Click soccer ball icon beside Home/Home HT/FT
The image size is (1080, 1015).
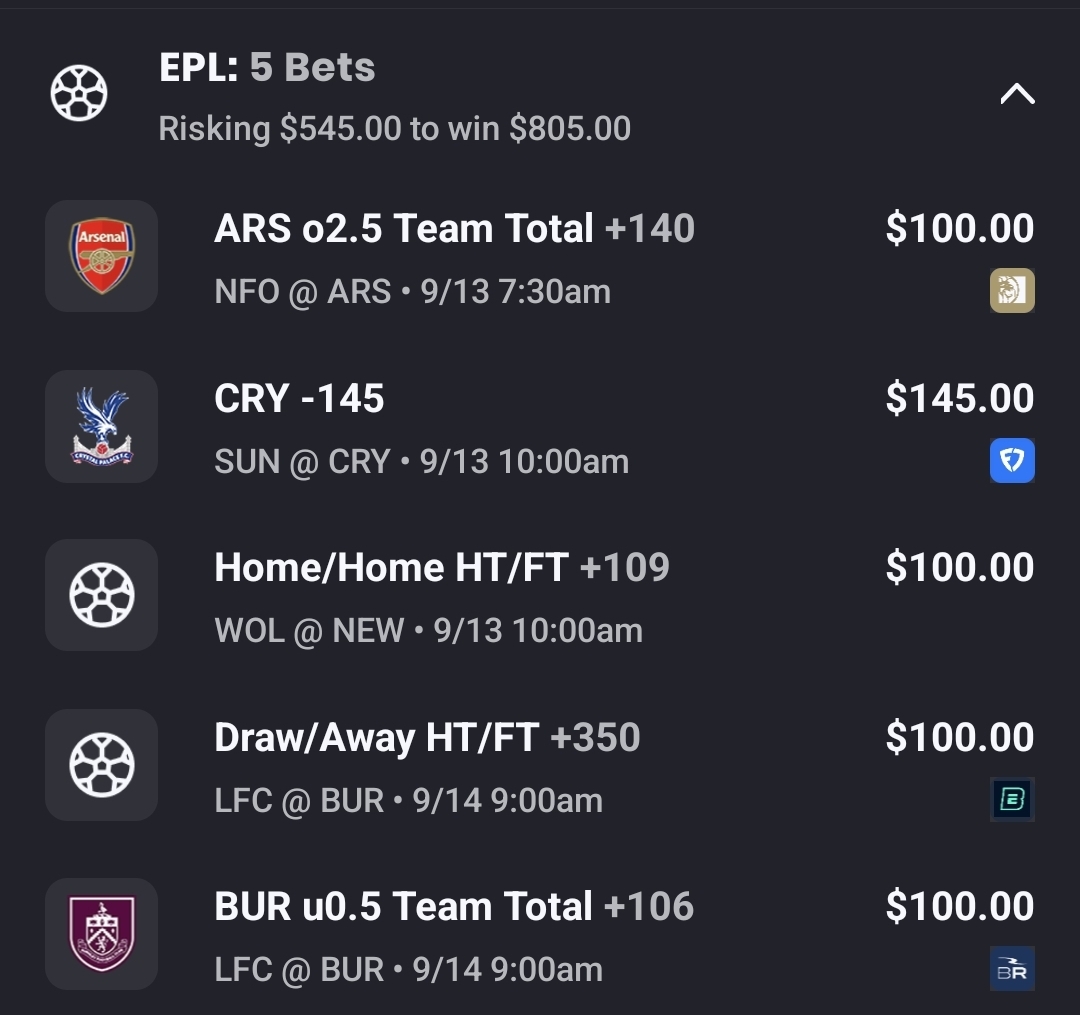point(101,595)
